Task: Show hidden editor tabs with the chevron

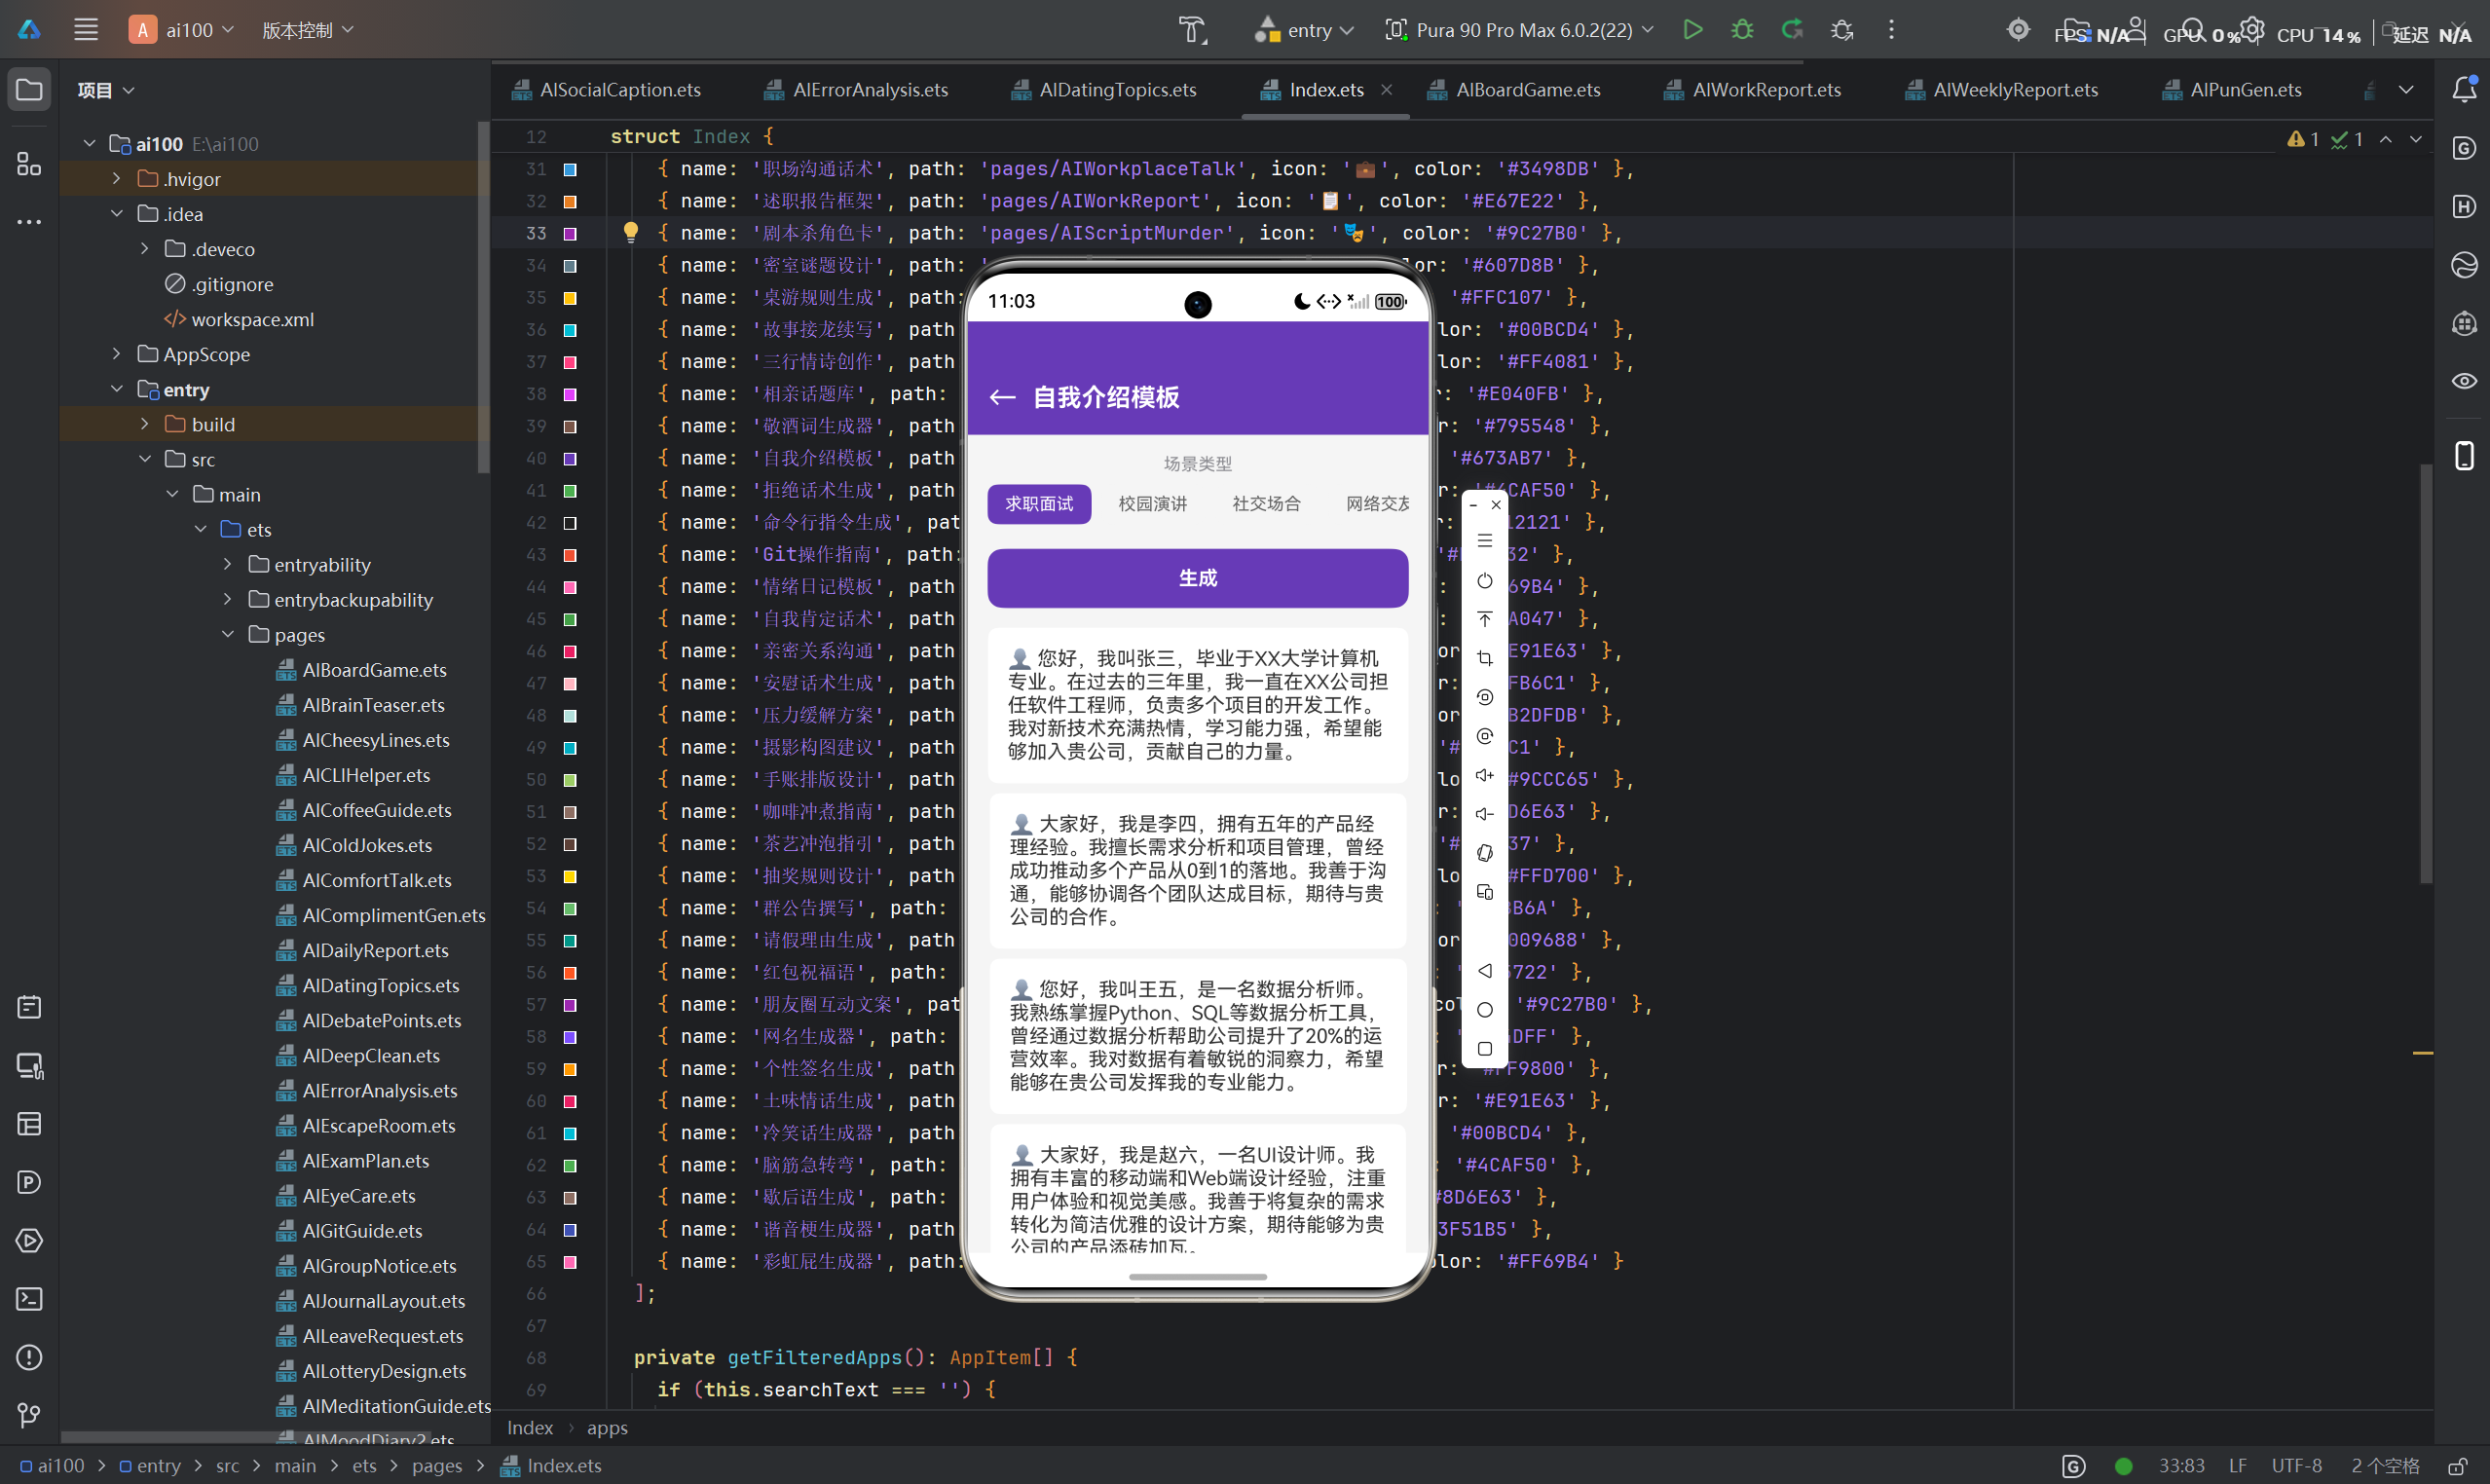Action: click(2406, 90)
